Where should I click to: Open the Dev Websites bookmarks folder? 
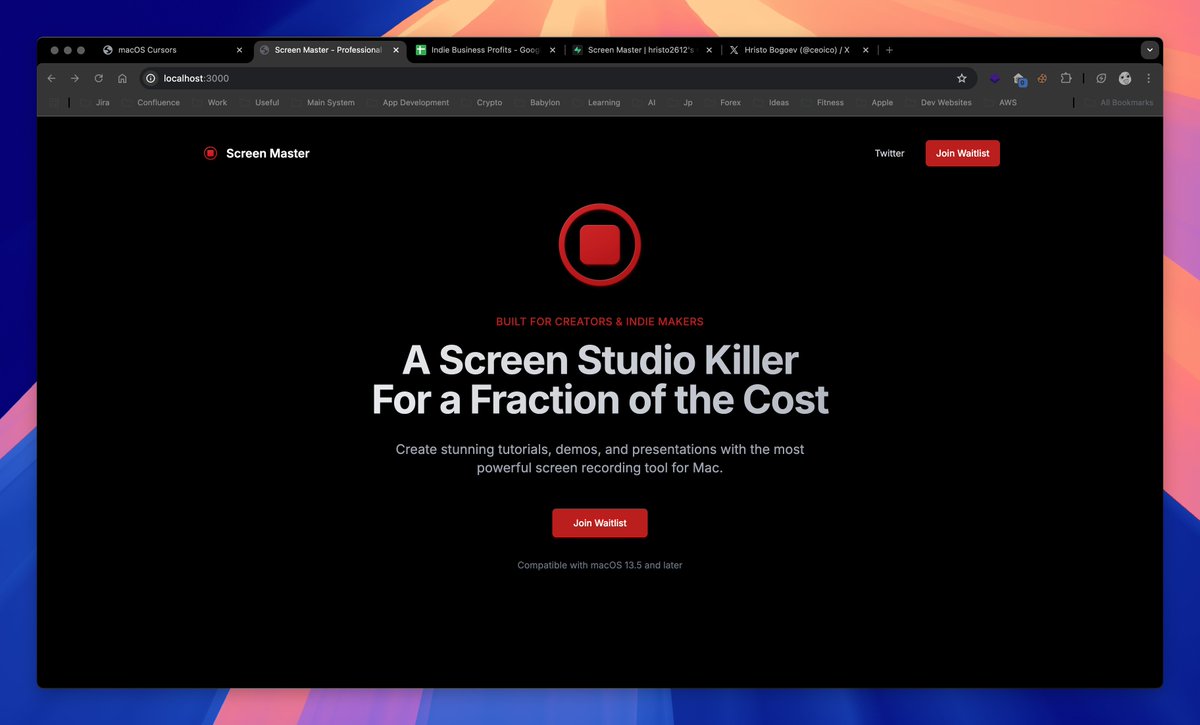937,102
